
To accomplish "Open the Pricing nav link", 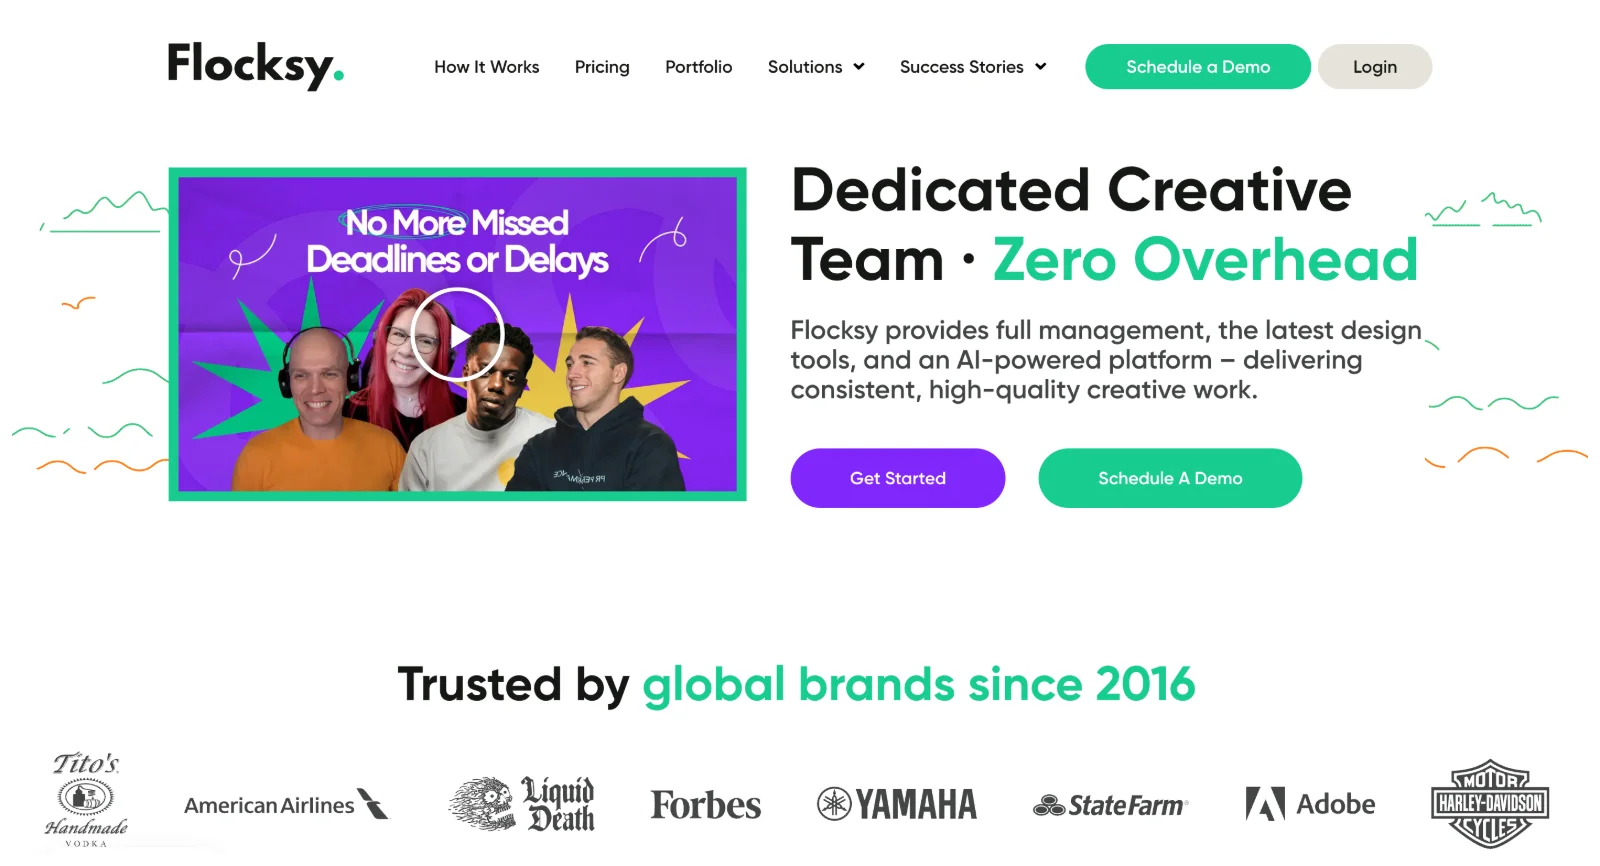I will 602,67.
